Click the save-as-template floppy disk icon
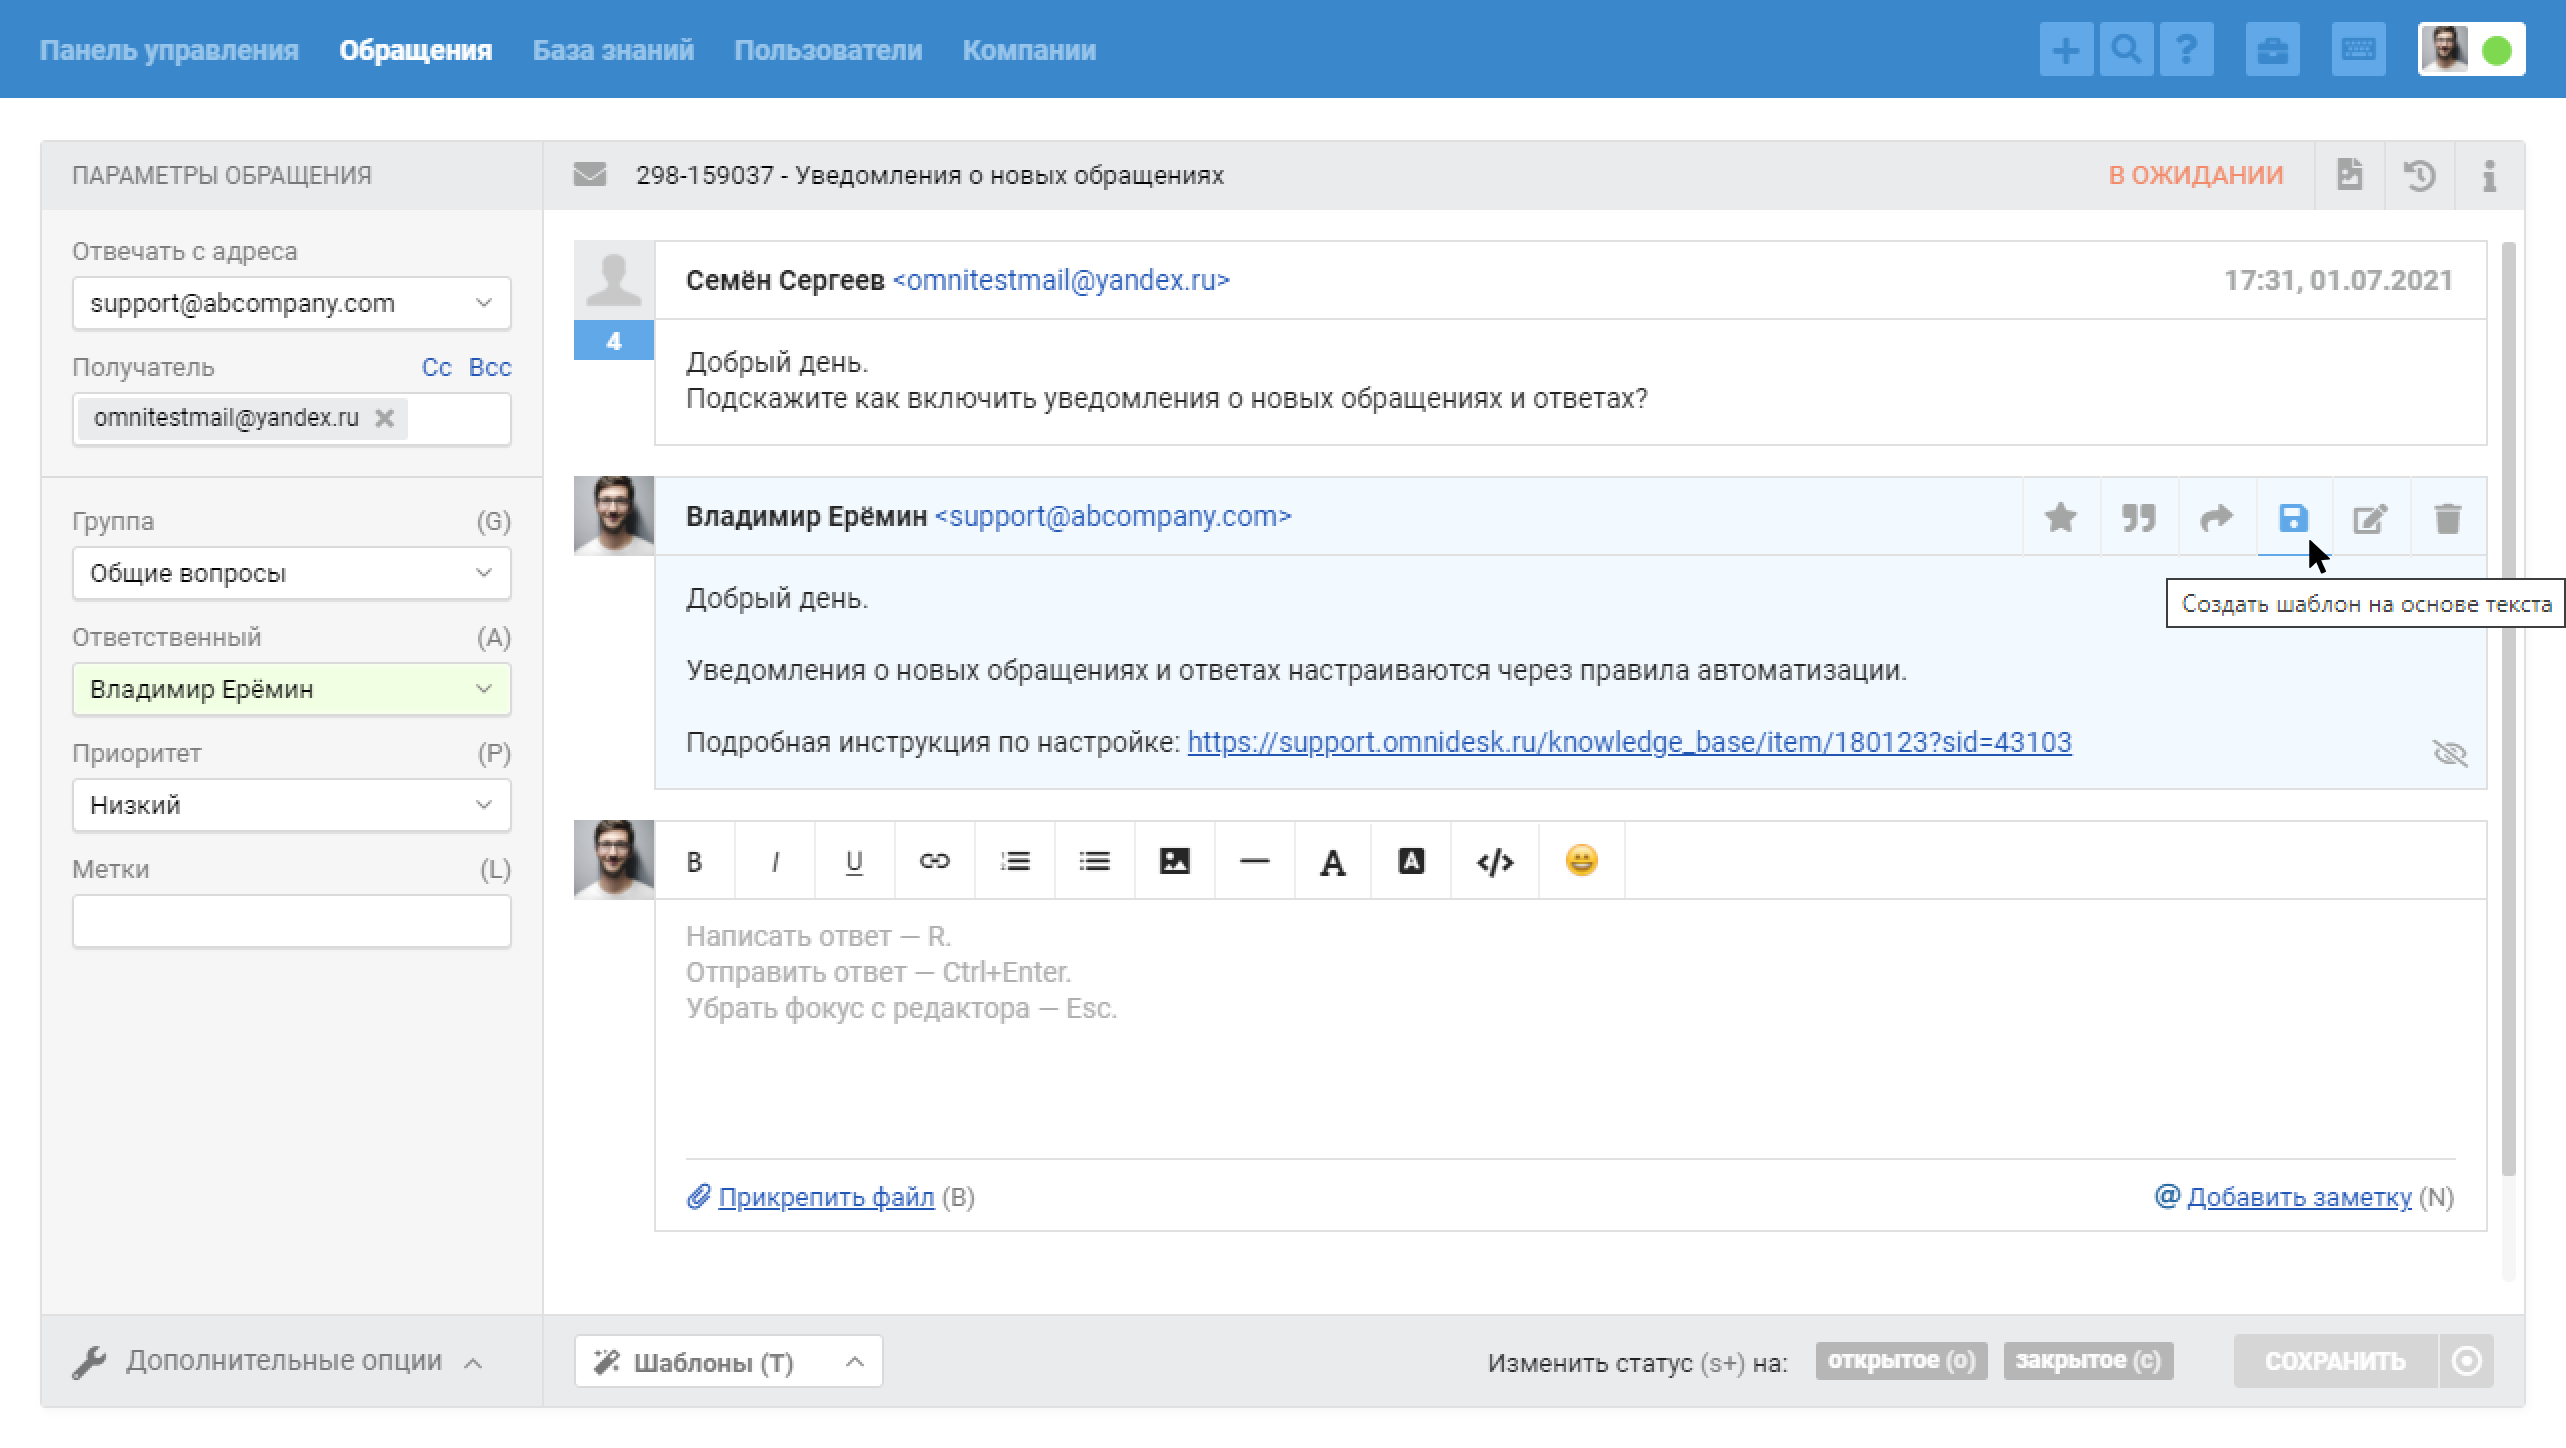 (x=2293, y=518)
